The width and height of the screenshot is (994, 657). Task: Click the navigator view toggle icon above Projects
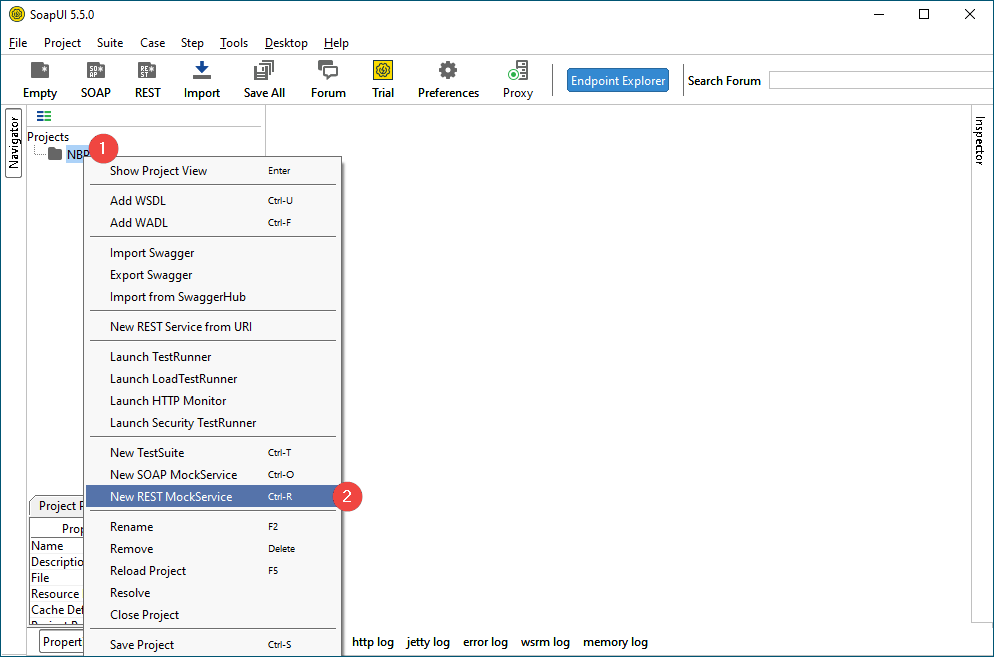[44, 116]
